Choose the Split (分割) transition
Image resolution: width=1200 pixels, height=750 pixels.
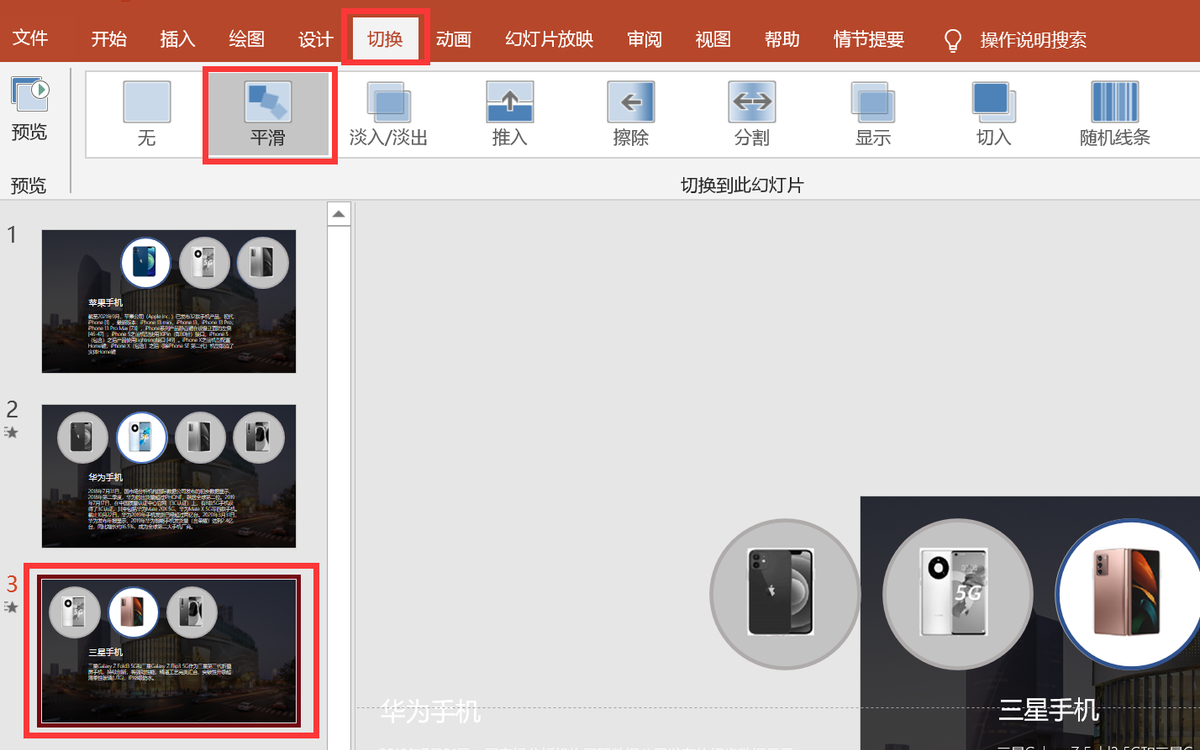coord(751,114)
